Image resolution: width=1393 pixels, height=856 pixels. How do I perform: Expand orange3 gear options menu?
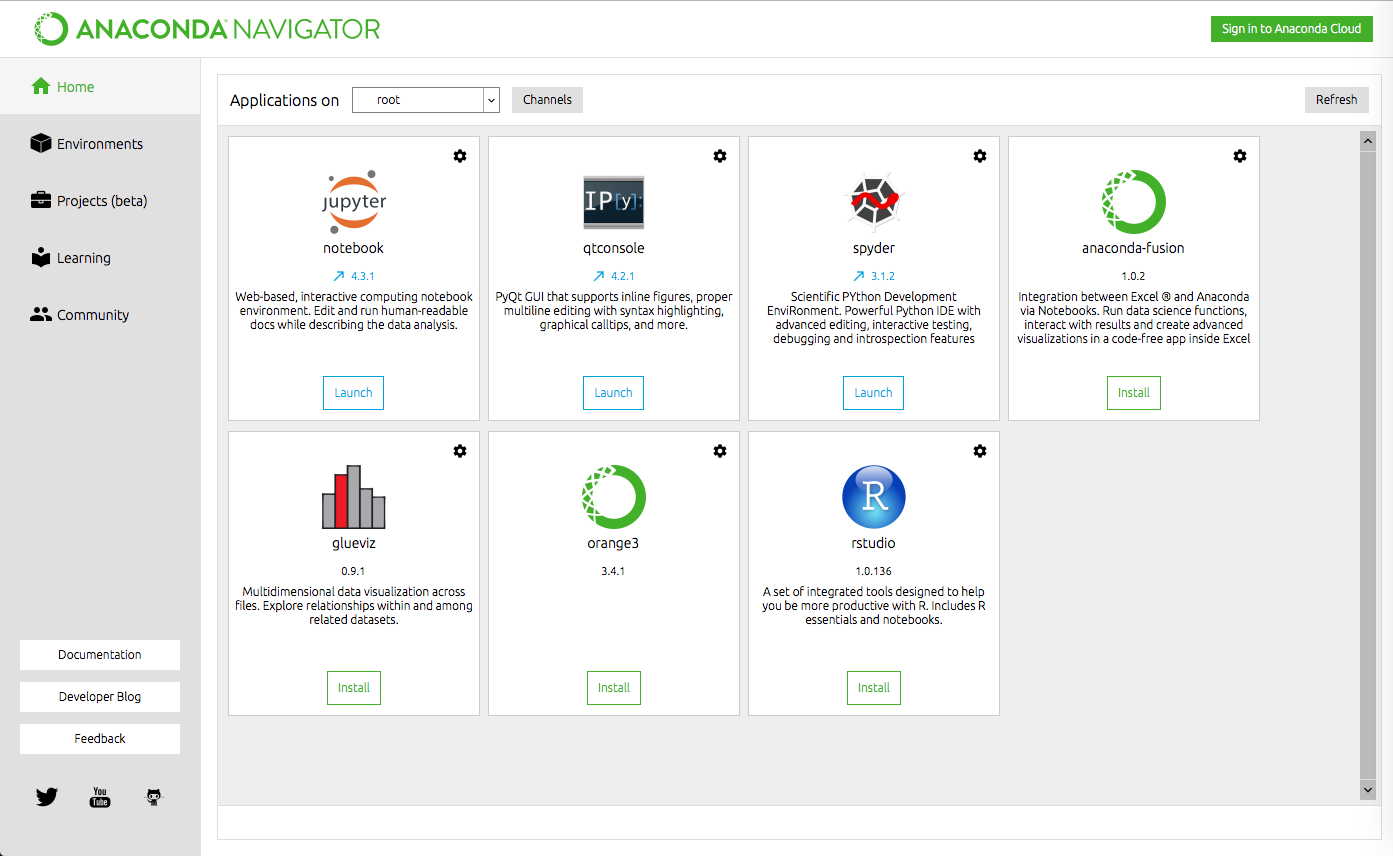tap(720, 451)
